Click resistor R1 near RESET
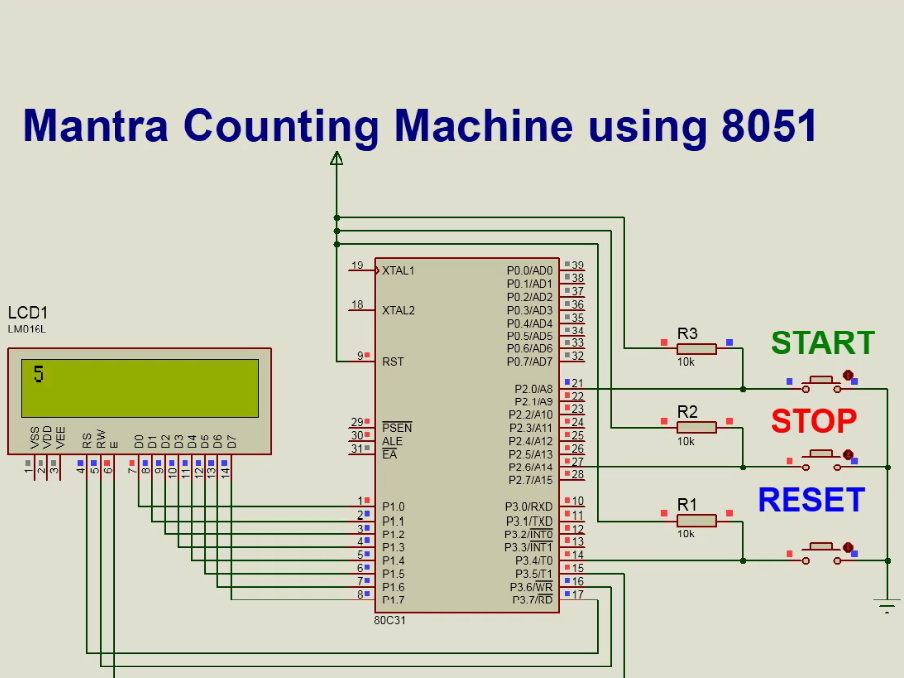 coord(697,520)
